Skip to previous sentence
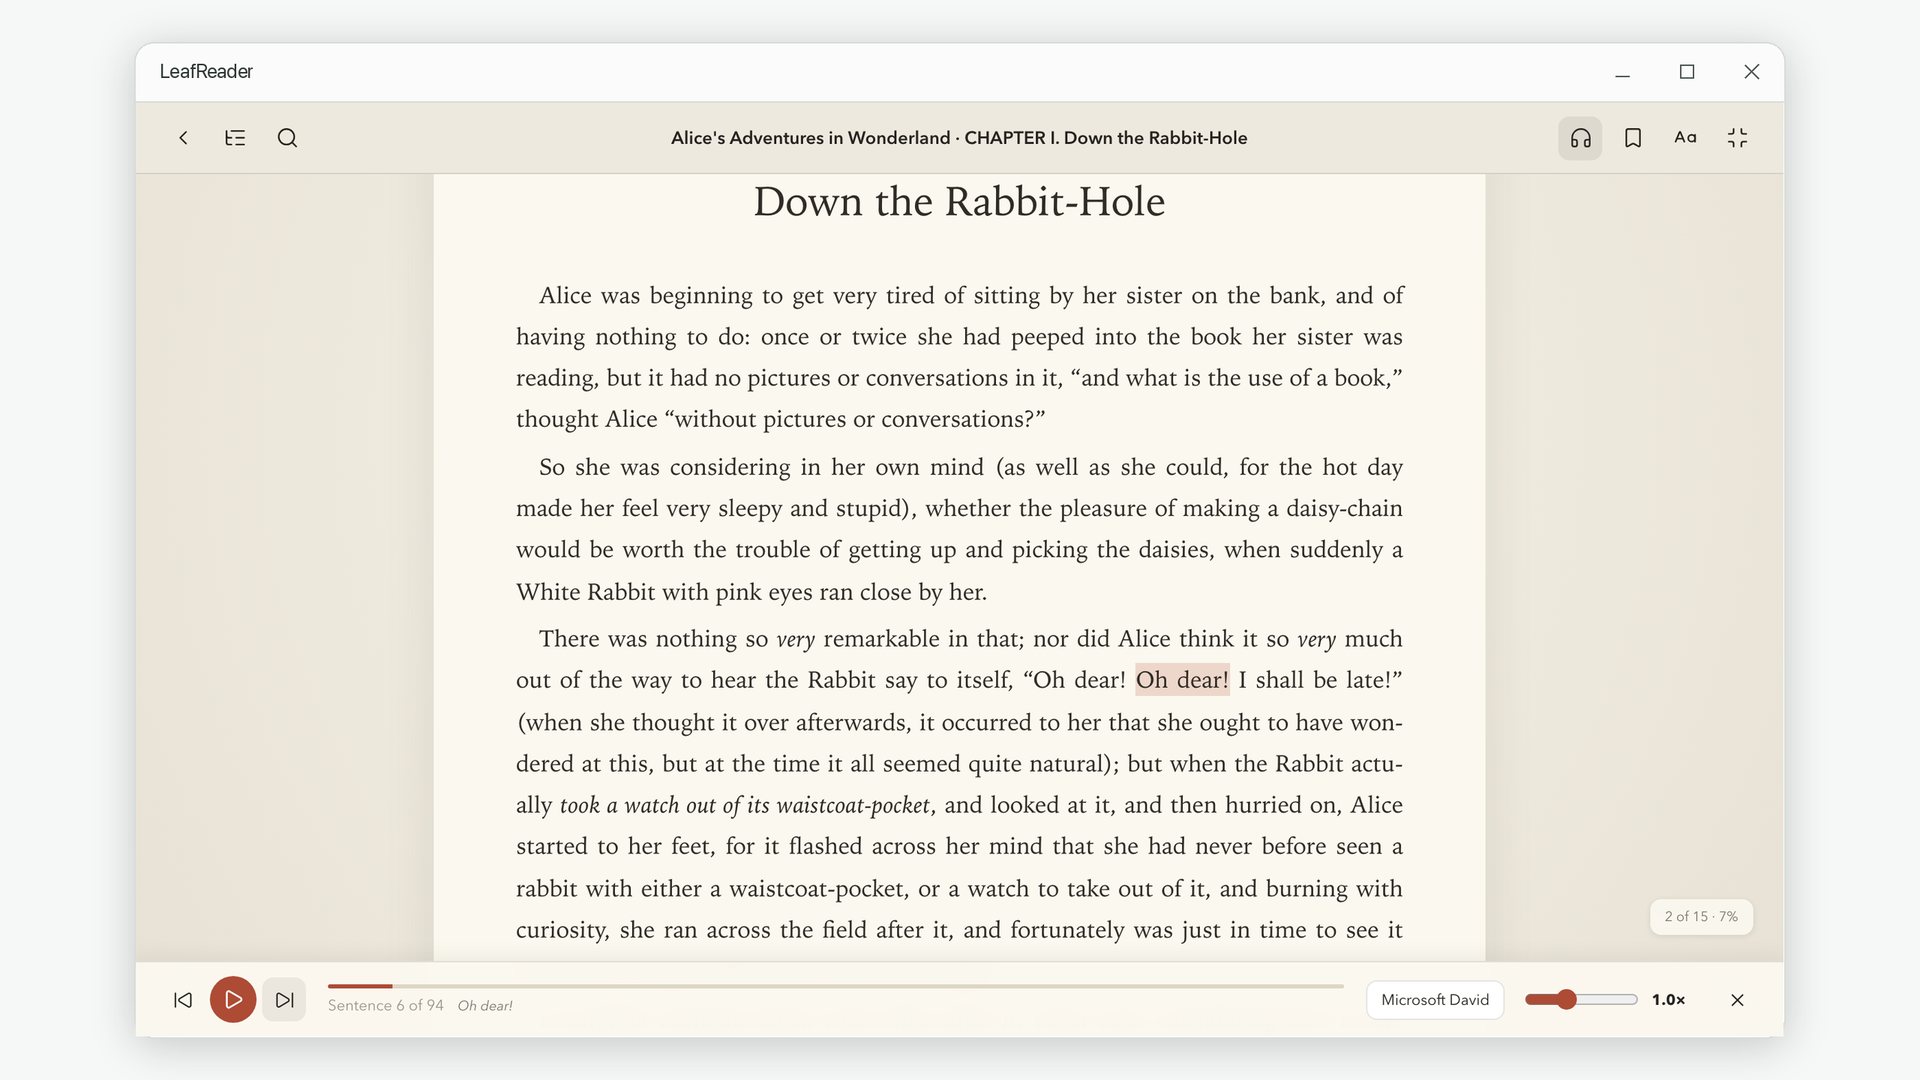Screen dimensions: 1920x1080 (183, 1000)
